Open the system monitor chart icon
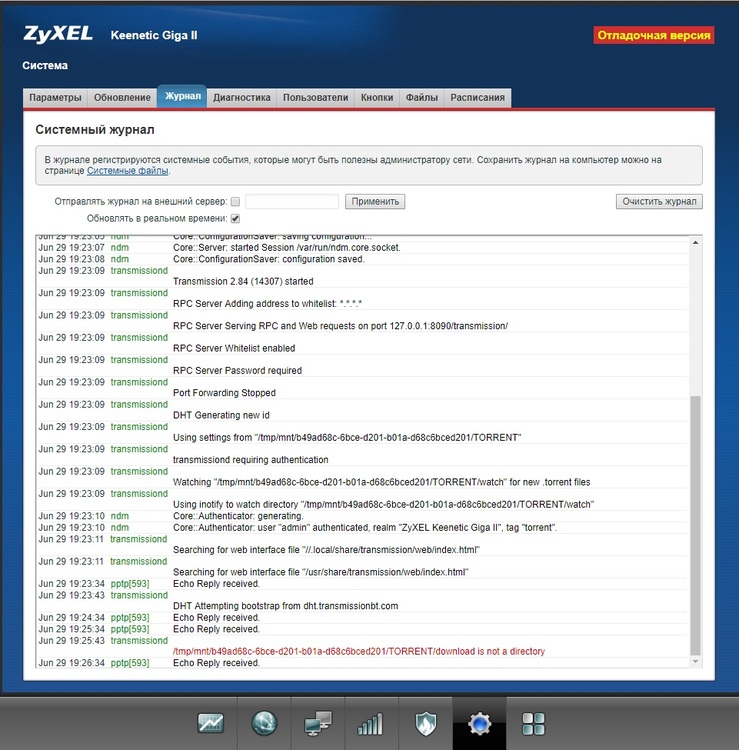739x750 pixels. coord(210,723)
